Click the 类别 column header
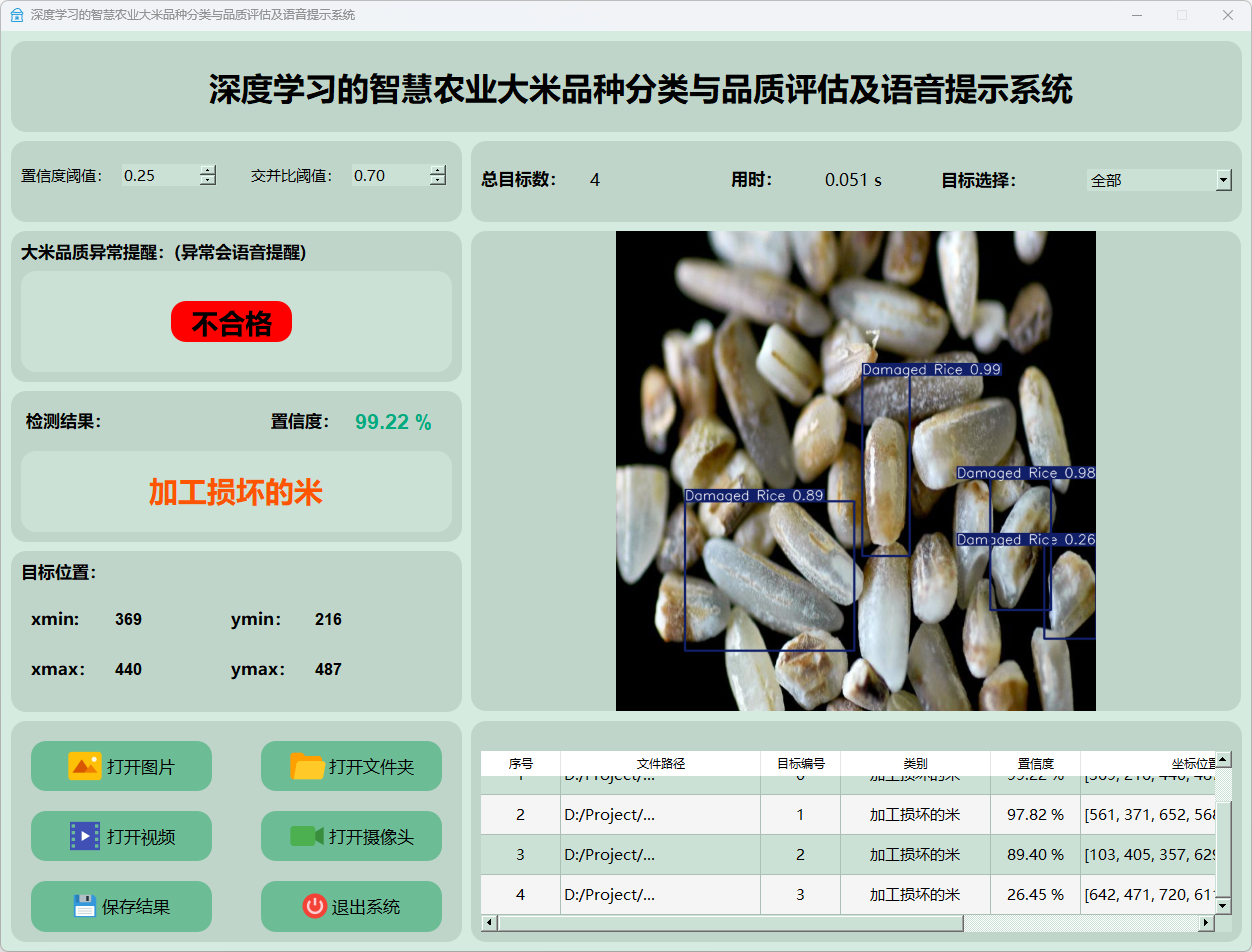The image size is (1252, 952). [915, 763]
